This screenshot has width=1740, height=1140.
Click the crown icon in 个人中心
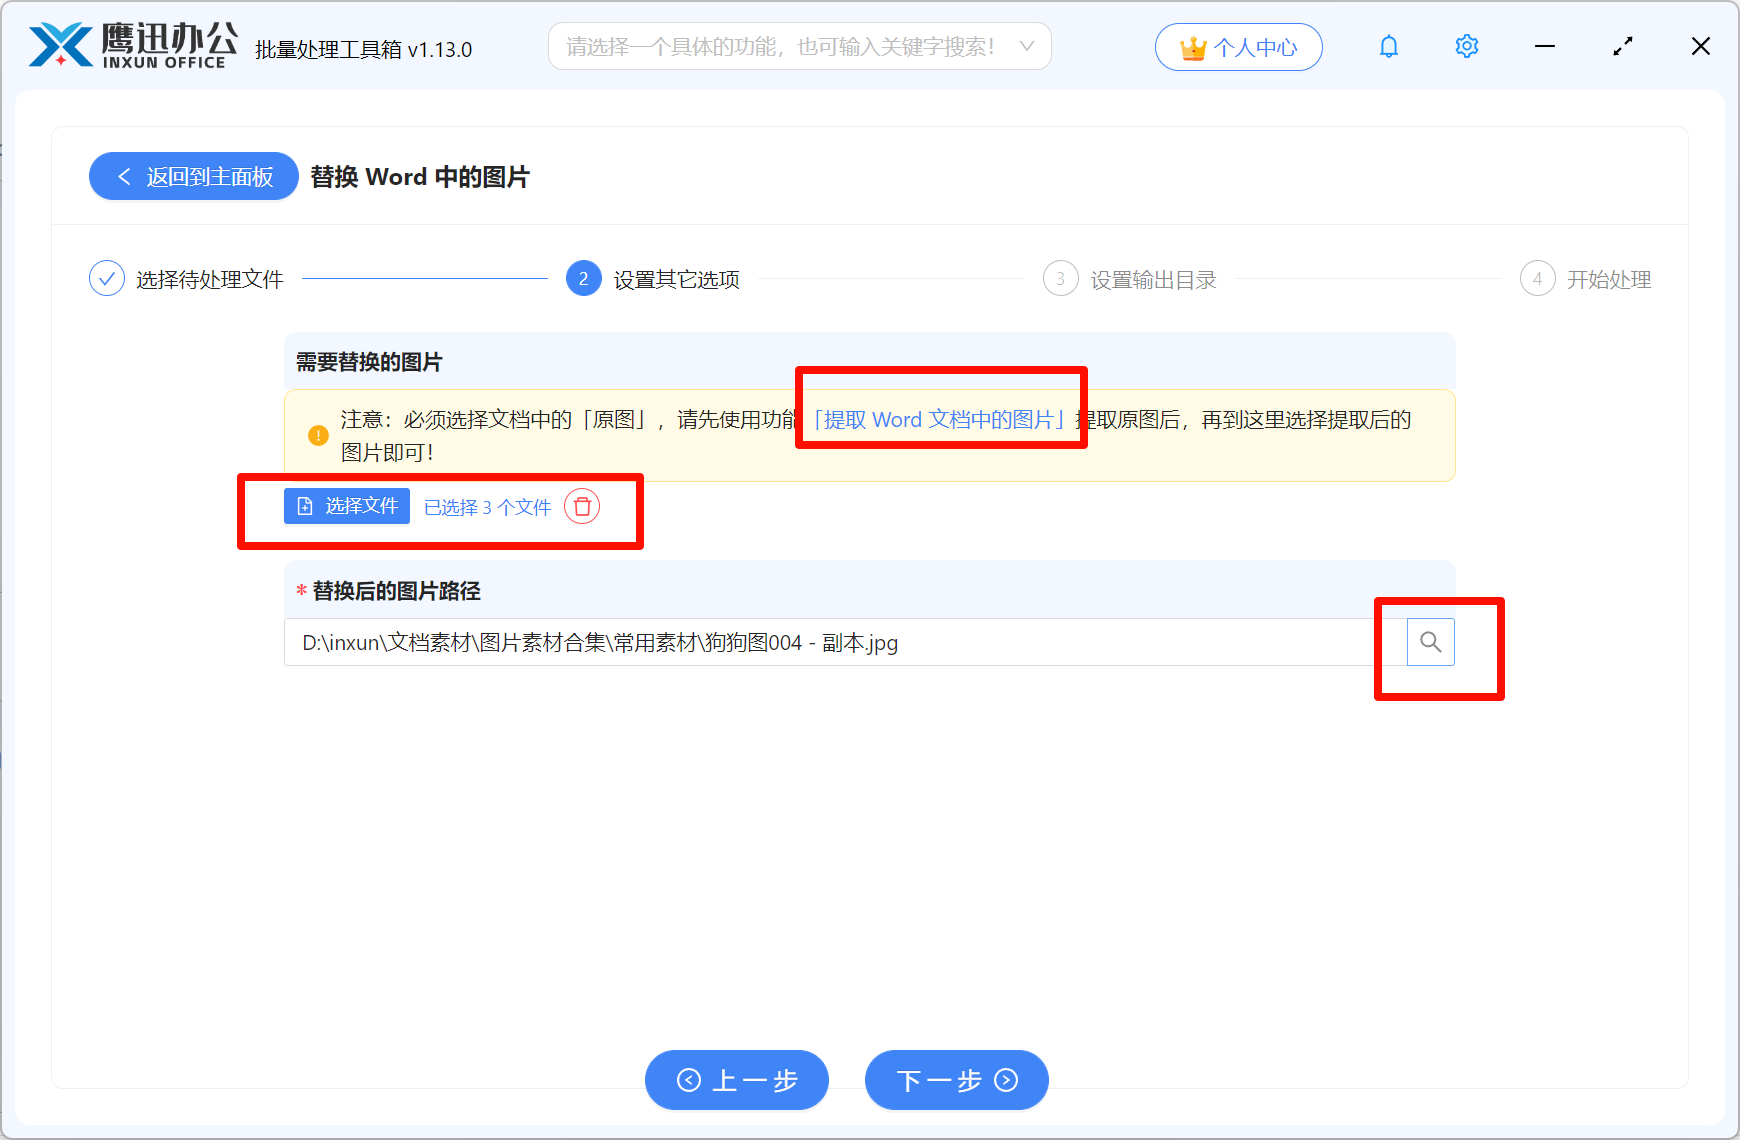(1191, 46)
